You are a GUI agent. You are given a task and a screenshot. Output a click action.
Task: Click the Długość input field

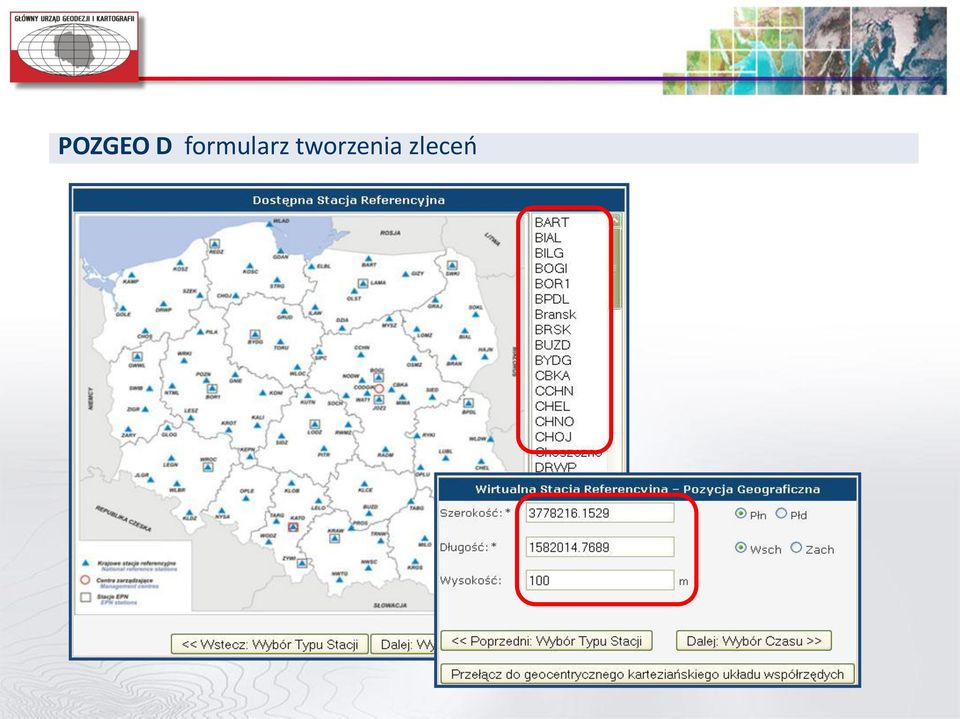point(599,547)
